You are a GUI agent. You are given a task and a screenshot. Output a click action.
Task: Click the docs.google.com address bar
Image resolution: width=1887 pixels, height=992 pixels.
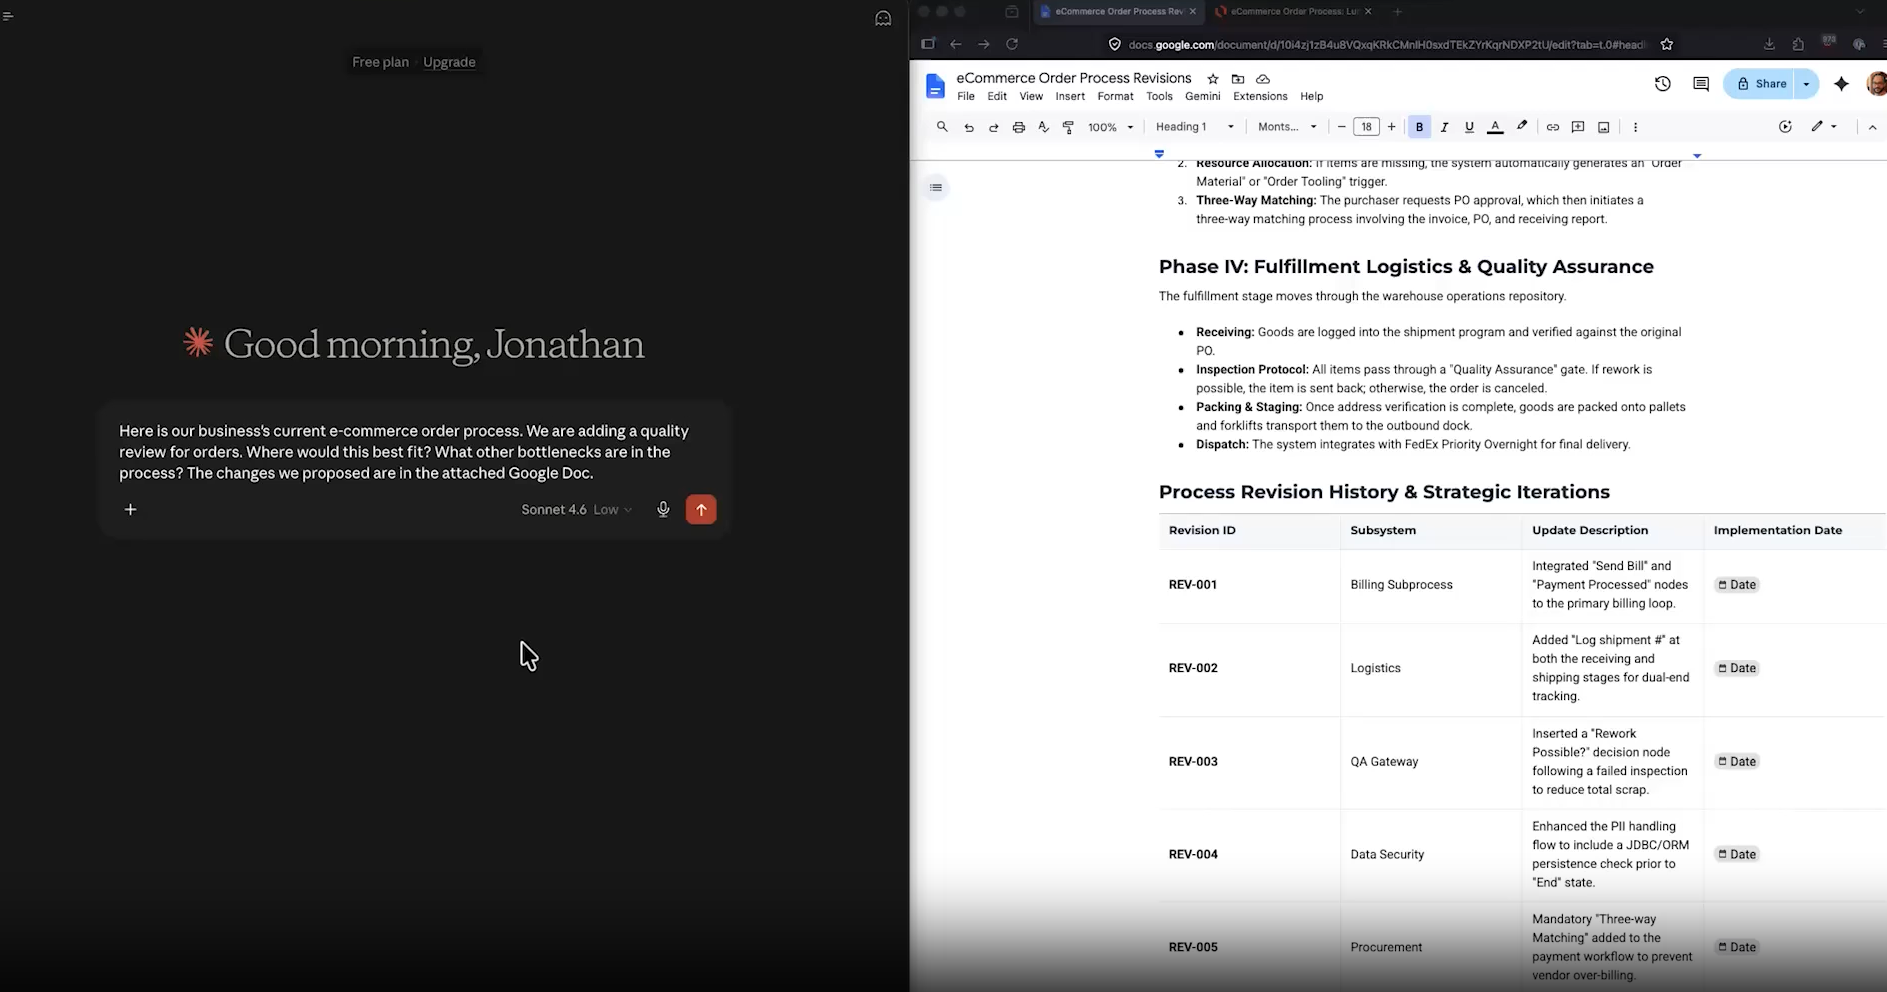pyautogui.click(x=1385, y=44)
